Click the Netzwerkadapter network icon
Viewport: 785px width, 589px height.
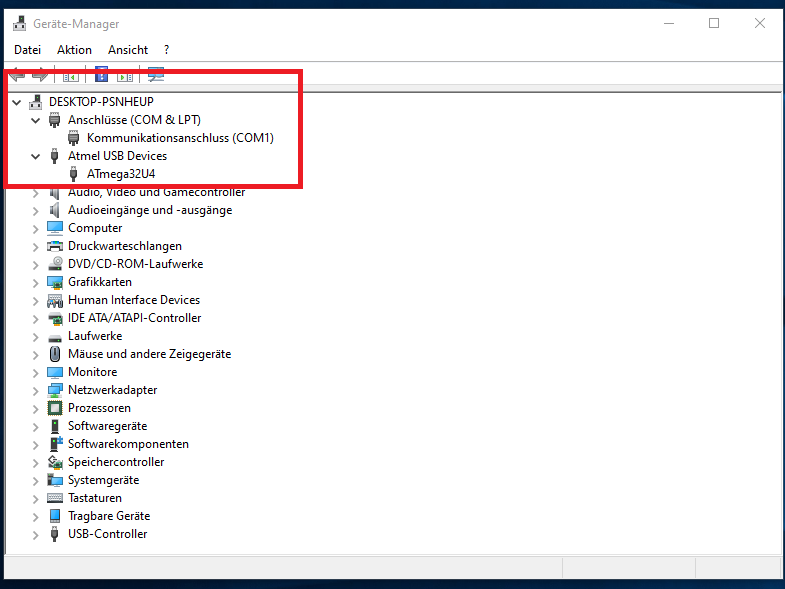pyautogui.click(x=55, y=391)
